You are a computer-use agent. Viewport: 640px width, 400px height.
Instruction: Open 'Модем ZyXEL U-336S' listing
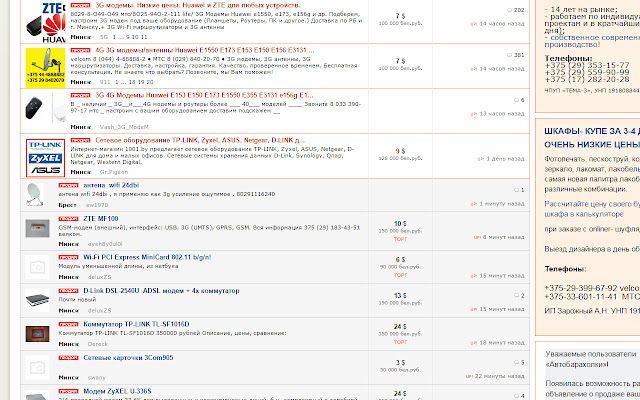117,391
